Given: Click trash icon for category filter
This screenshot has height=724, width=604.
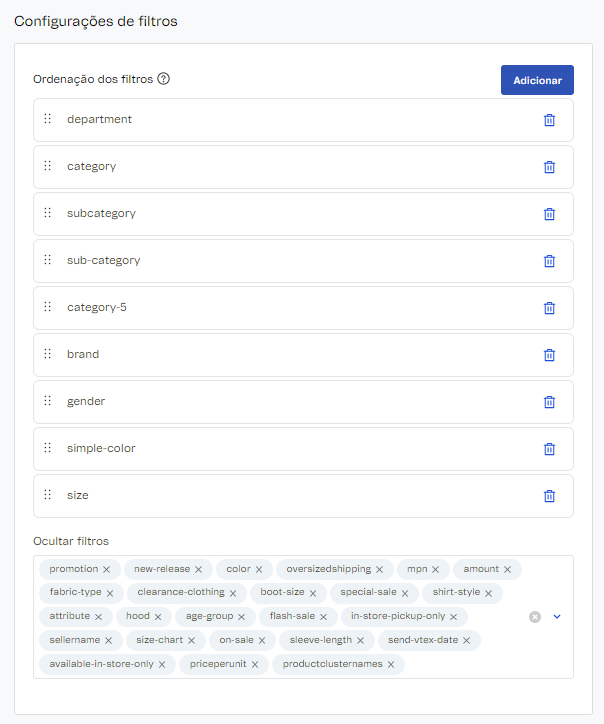Looking at the screenshot, I should click(x=549, y=167).
